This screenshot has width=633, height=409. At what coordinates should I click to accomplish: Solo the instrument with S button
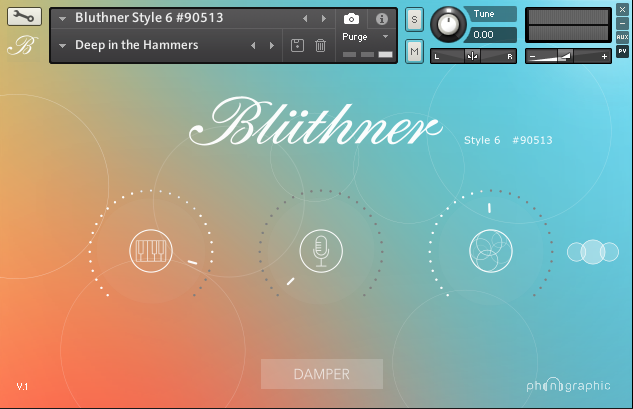(414, 19)
